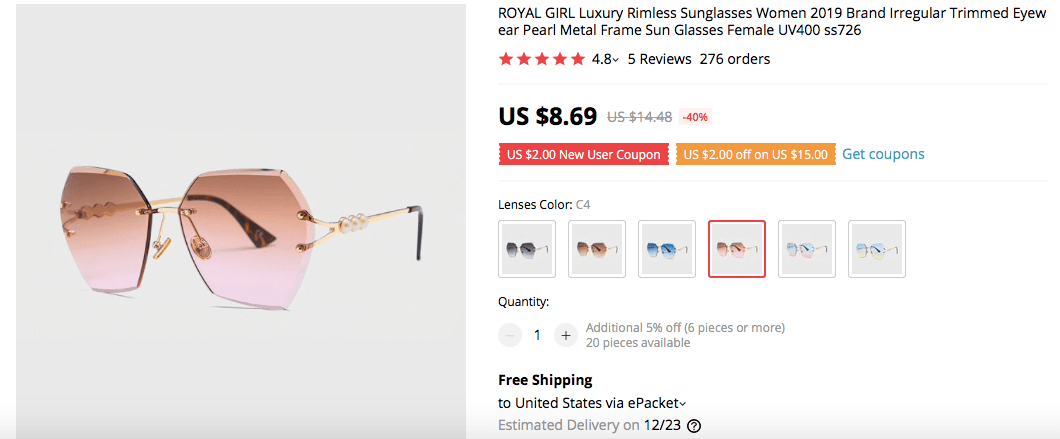Expand the 4.8 rating breakdown arrow
This screenshot has height=439, width=1060.
616,60
